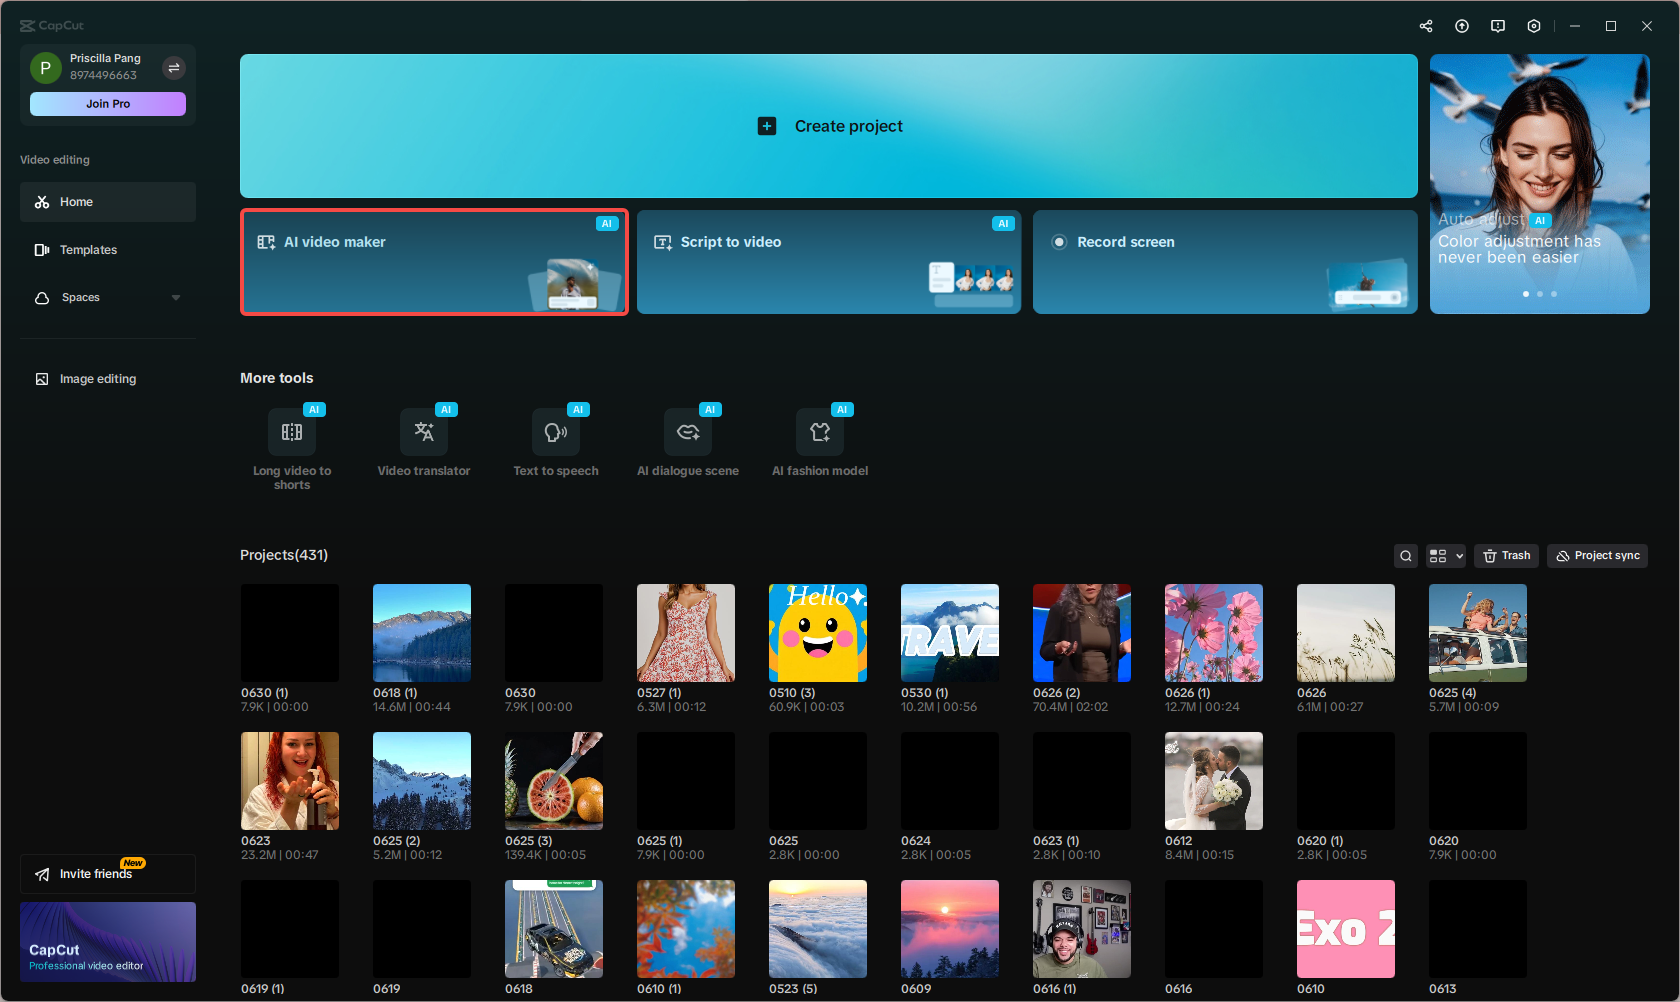Open CapCut settings via the gear icon

1534,25
